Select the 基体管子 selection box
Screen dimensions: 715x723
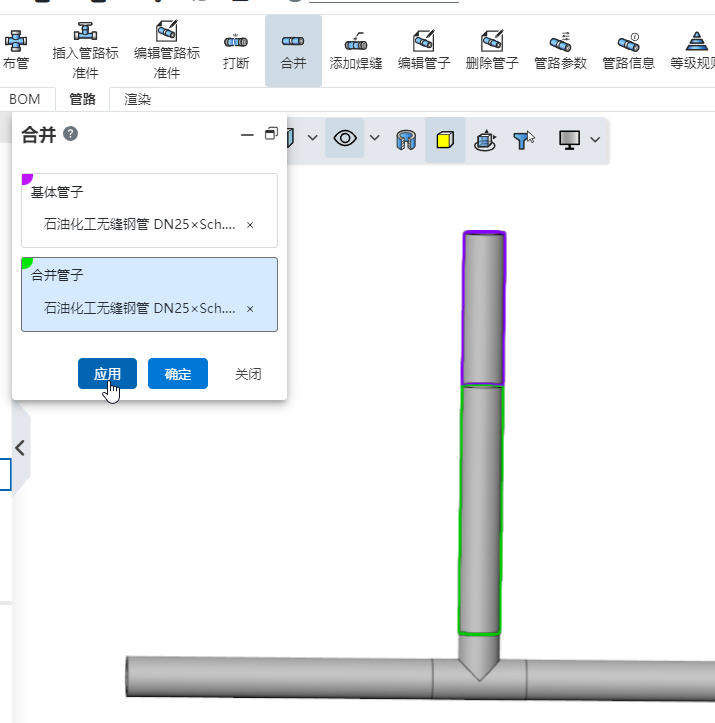tap(149, 210)
